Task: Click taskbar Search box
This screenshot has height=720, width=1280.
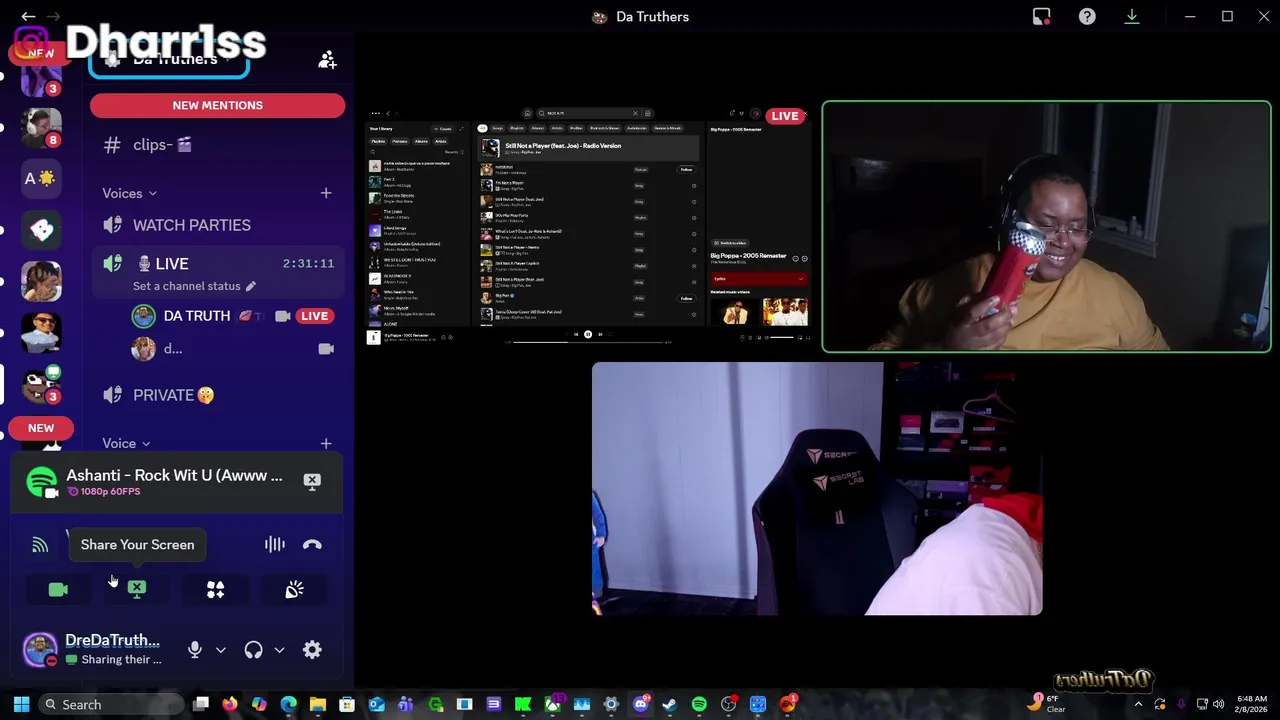Action: [x=110, y=704]
